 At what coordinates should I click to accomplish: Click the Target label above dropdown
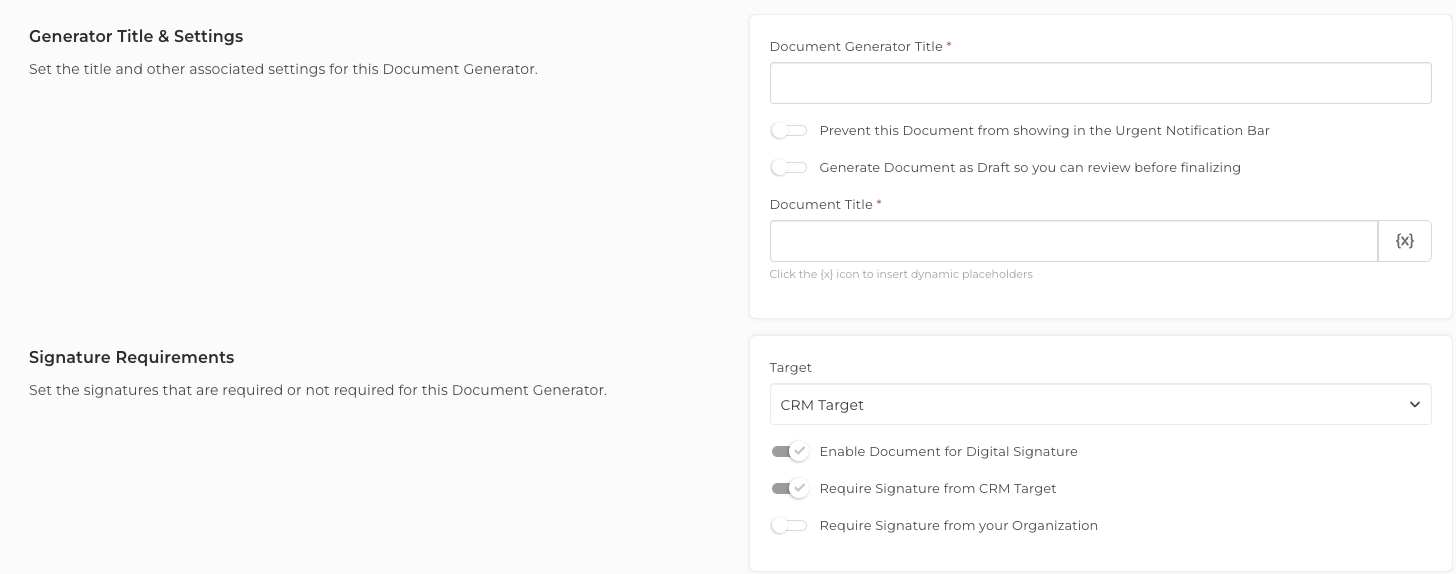791,368
